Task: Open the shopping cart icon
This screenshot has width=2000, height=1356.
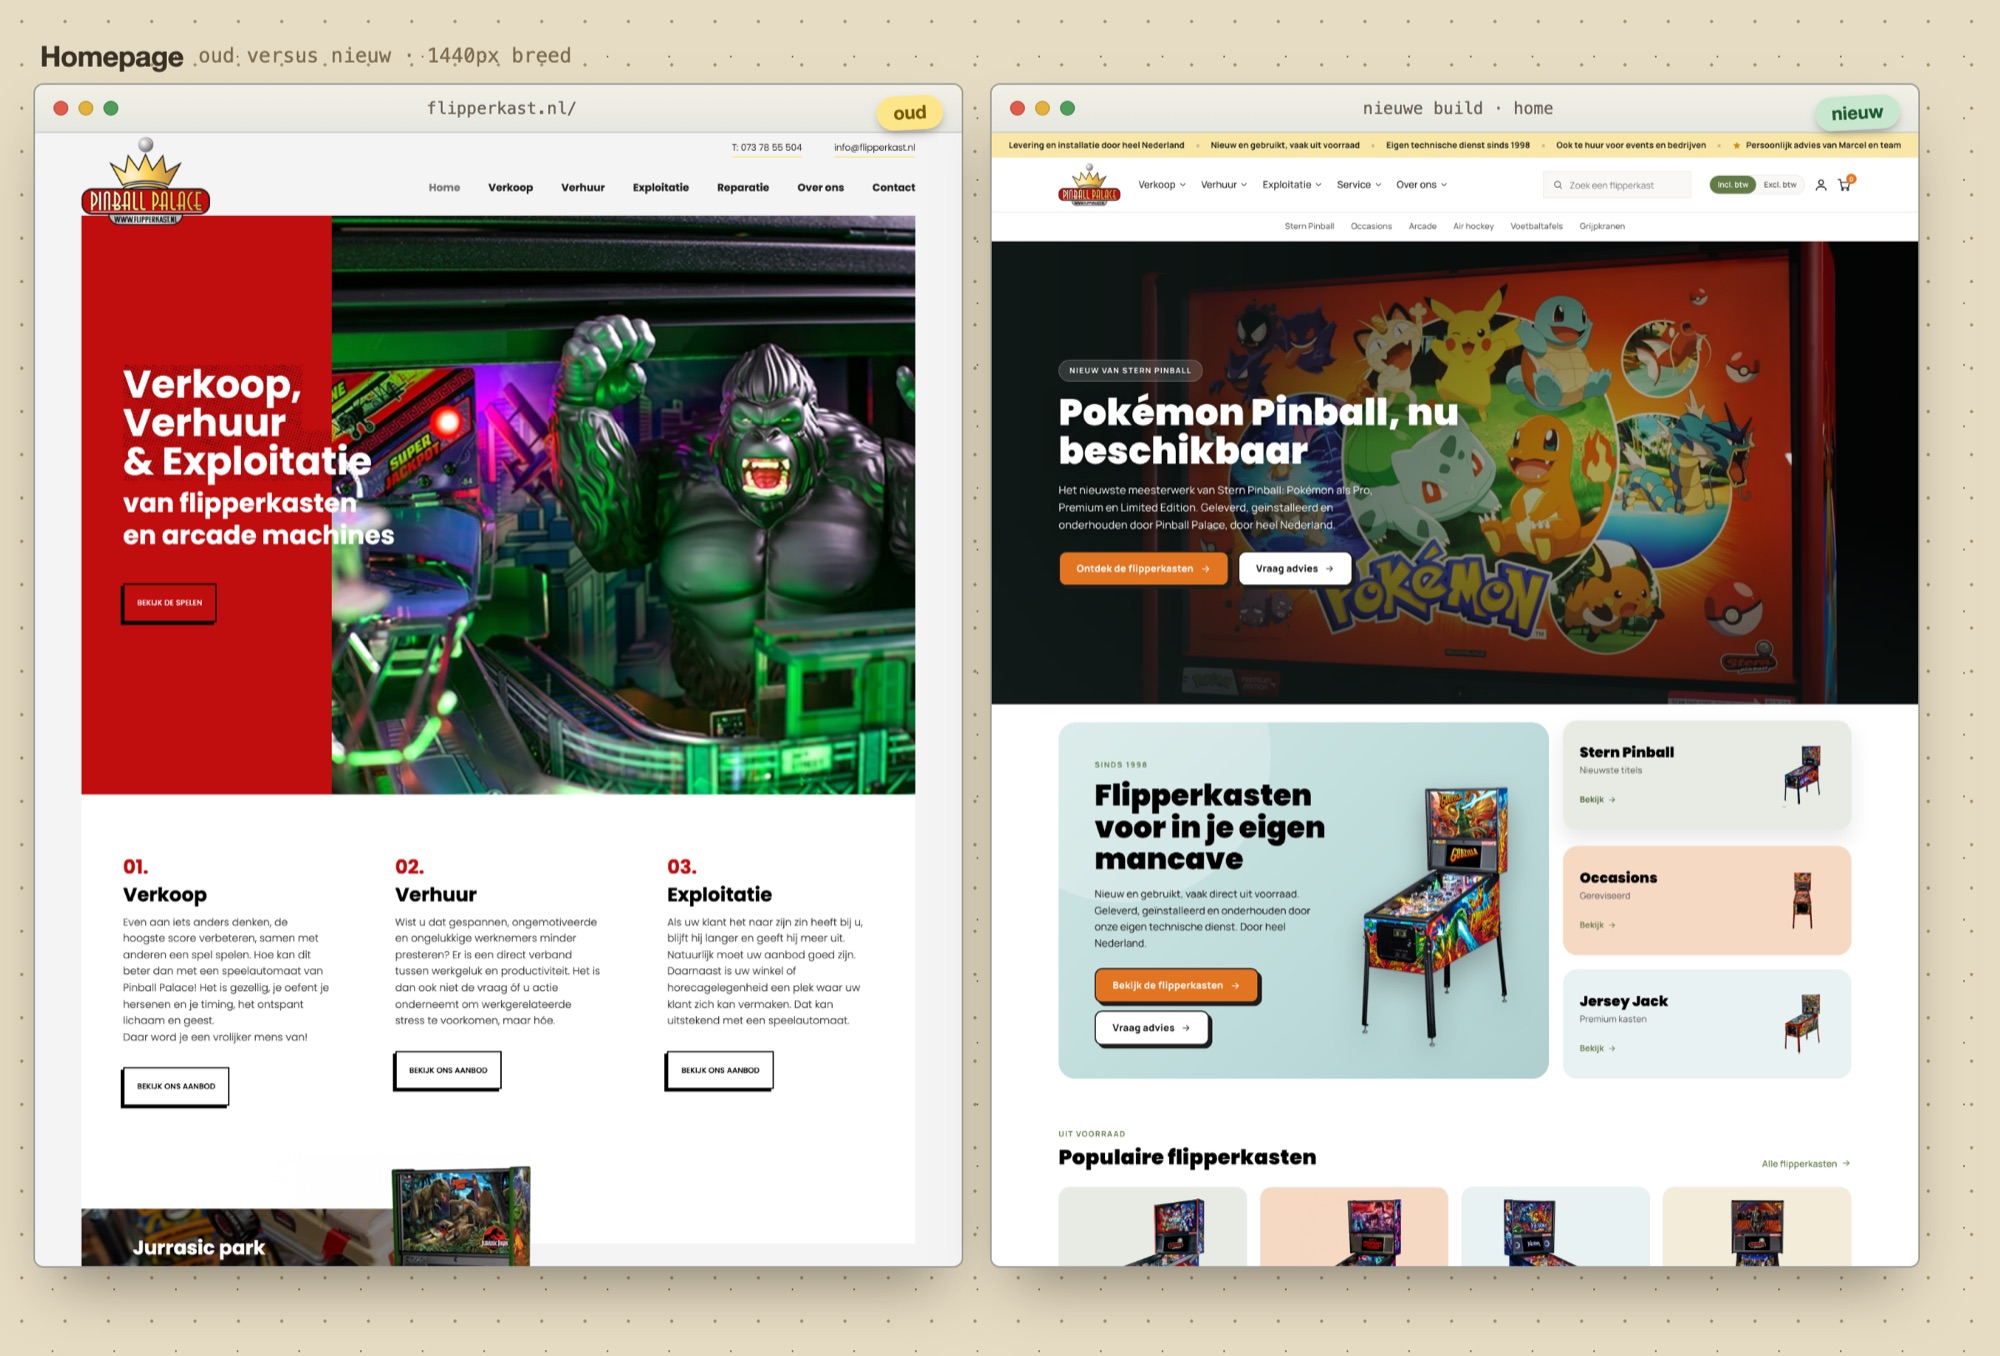Action: click(1845, 184)
